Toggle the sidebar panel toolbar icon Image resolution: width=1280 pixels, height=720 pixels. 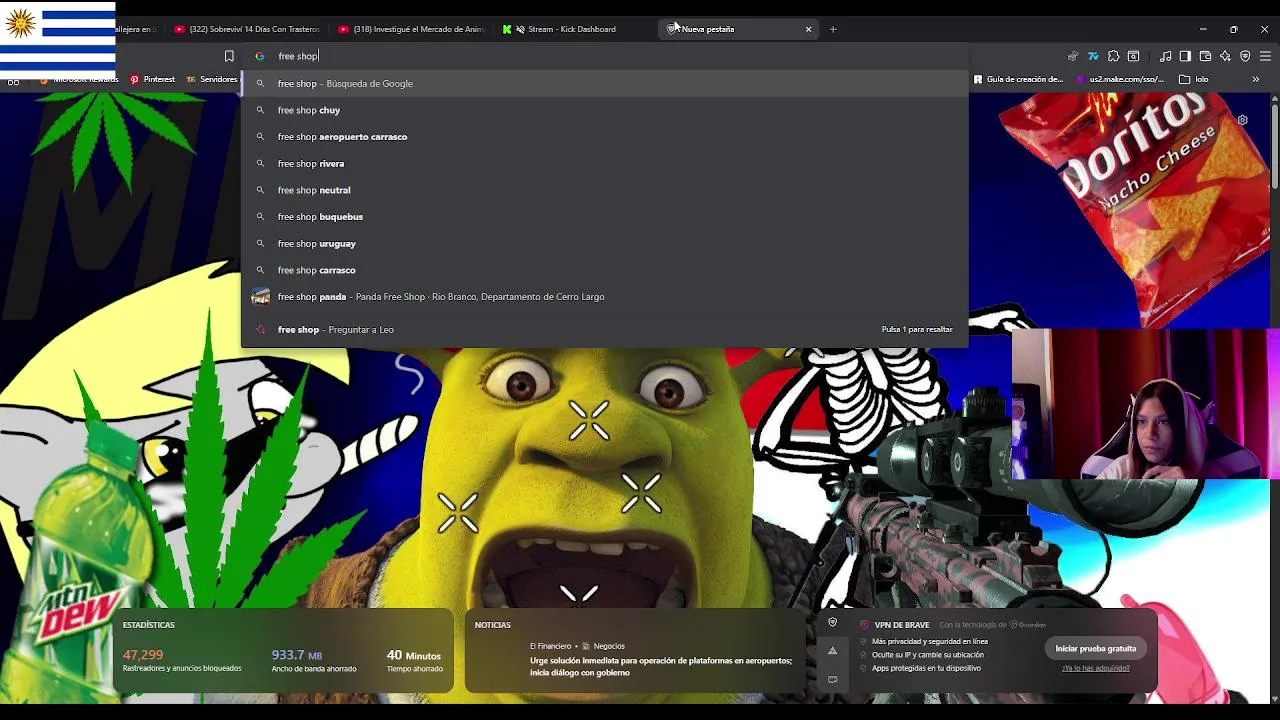[1185, 56]
